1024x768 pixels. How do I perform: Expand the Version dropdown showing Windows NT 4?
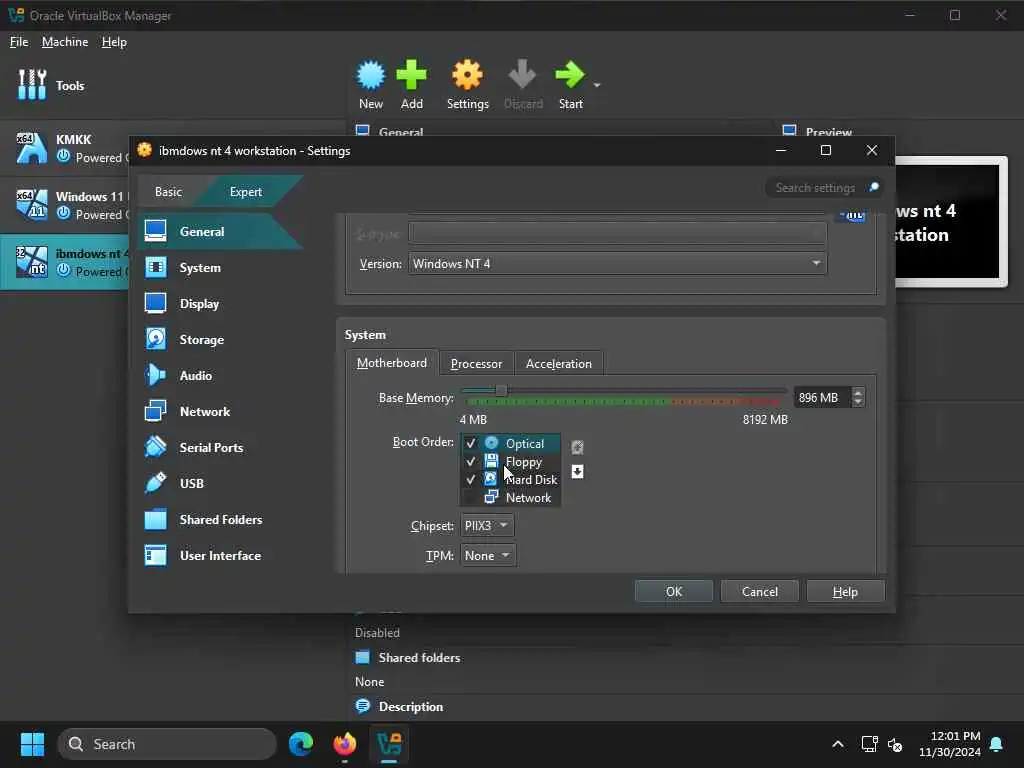tap(617, 264)
